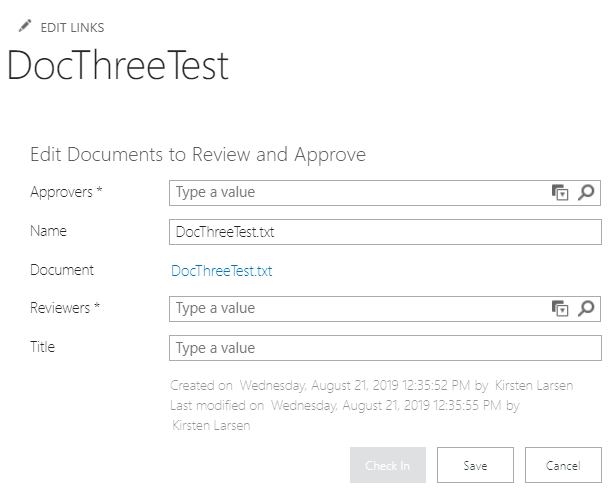614x492 pixels.
Task: Click the Reviewers search magnifier icon
Action: click(587, 309)
